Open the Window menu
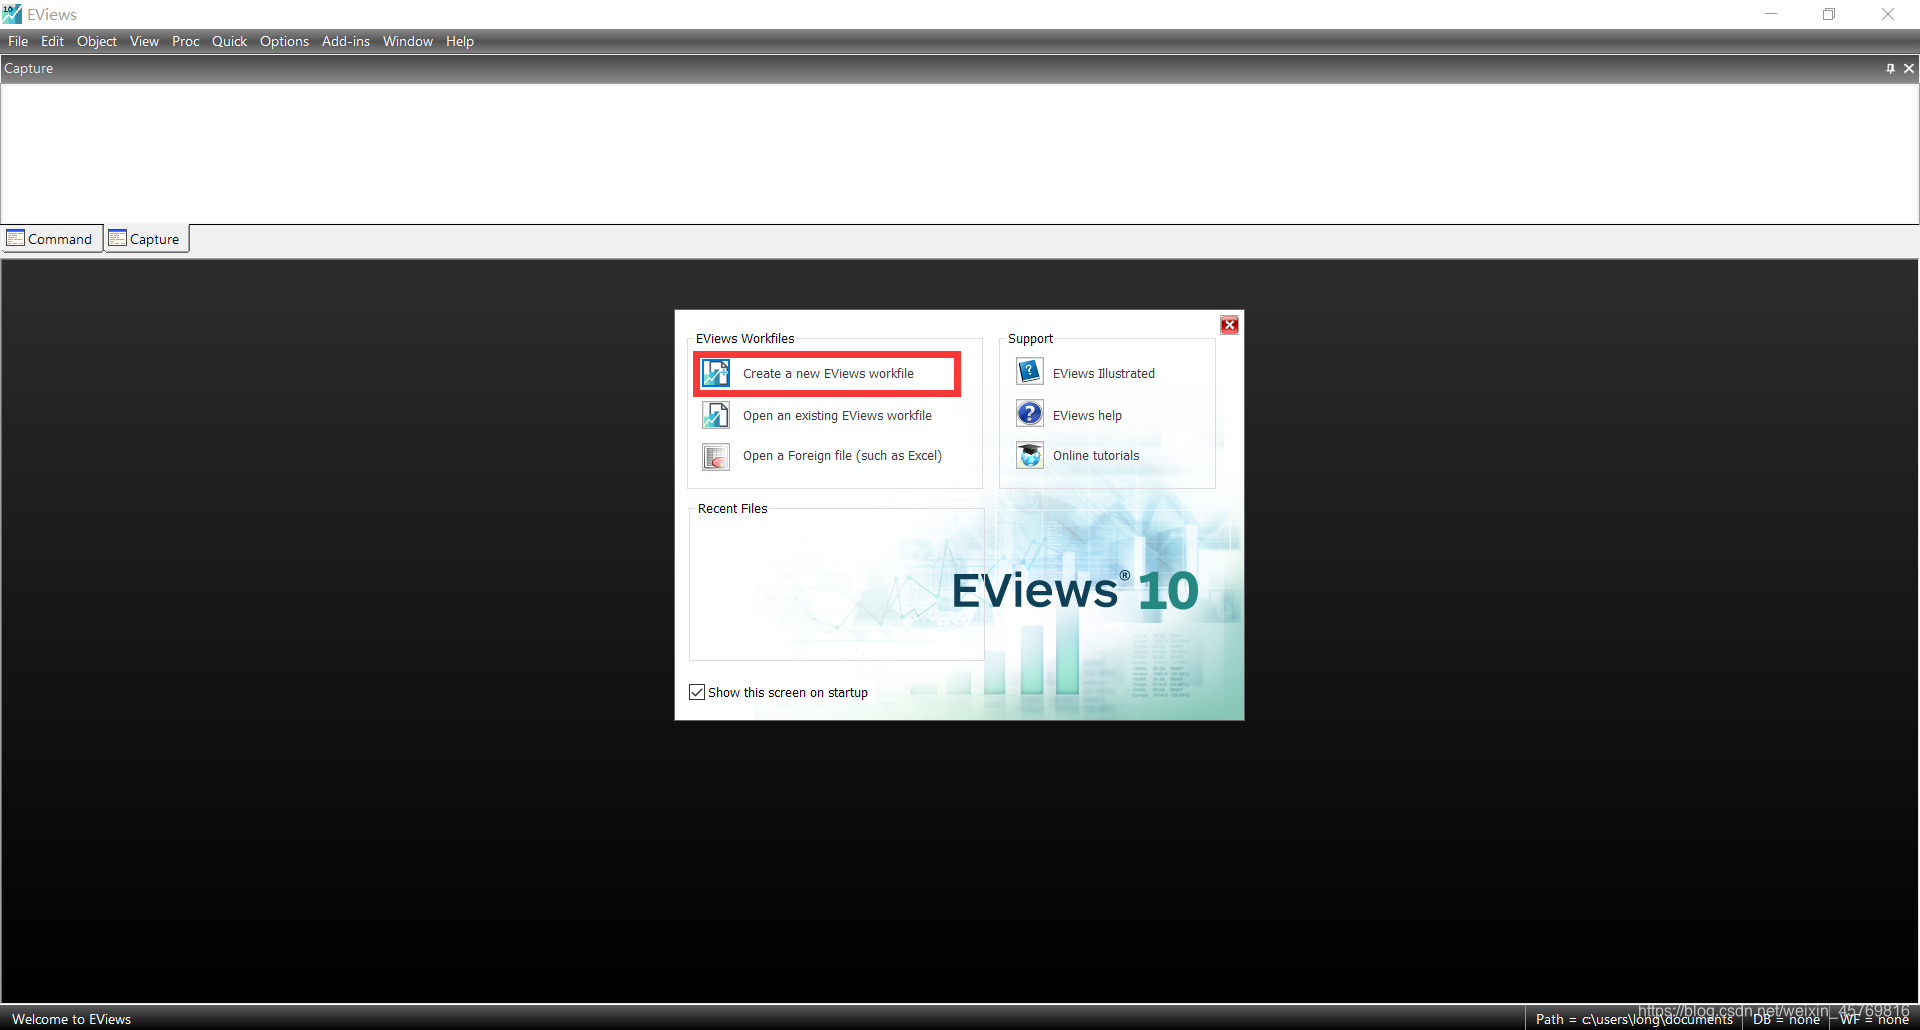1920x1030 pixels. tap(408, 41)
